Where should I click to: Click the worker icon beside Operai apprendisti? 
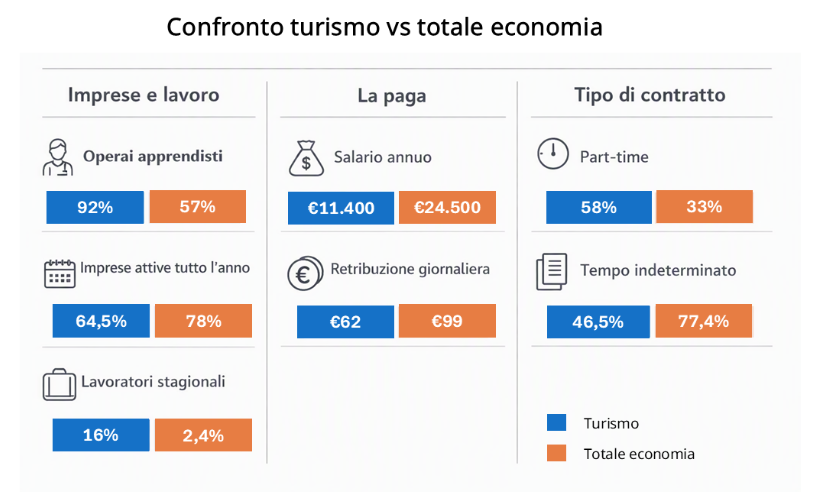pos(57,157)
